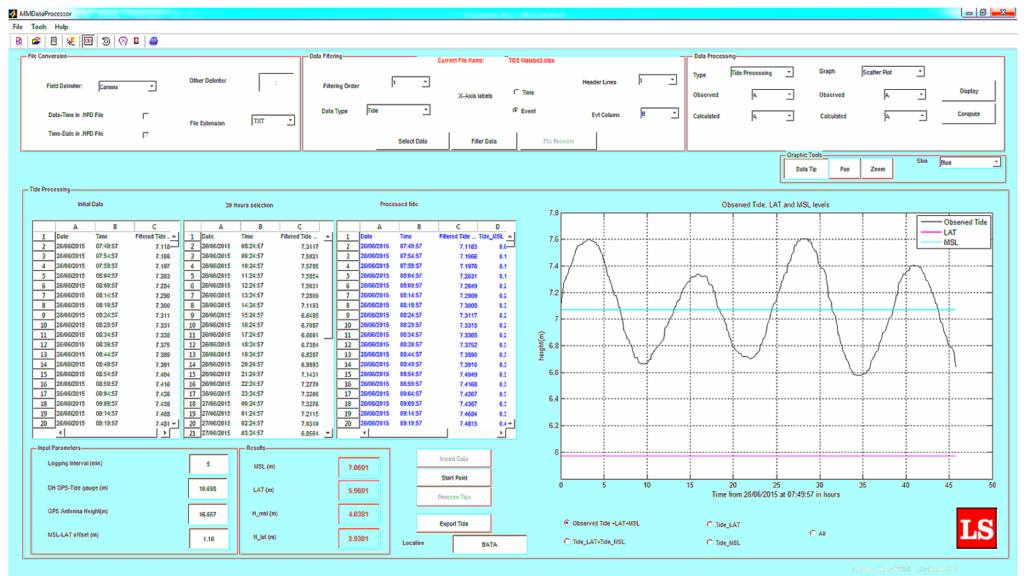The height and width of the screenshot is (576, 1024).
Task: Select the Tide_LAT radio button
Action: (710, 523)
